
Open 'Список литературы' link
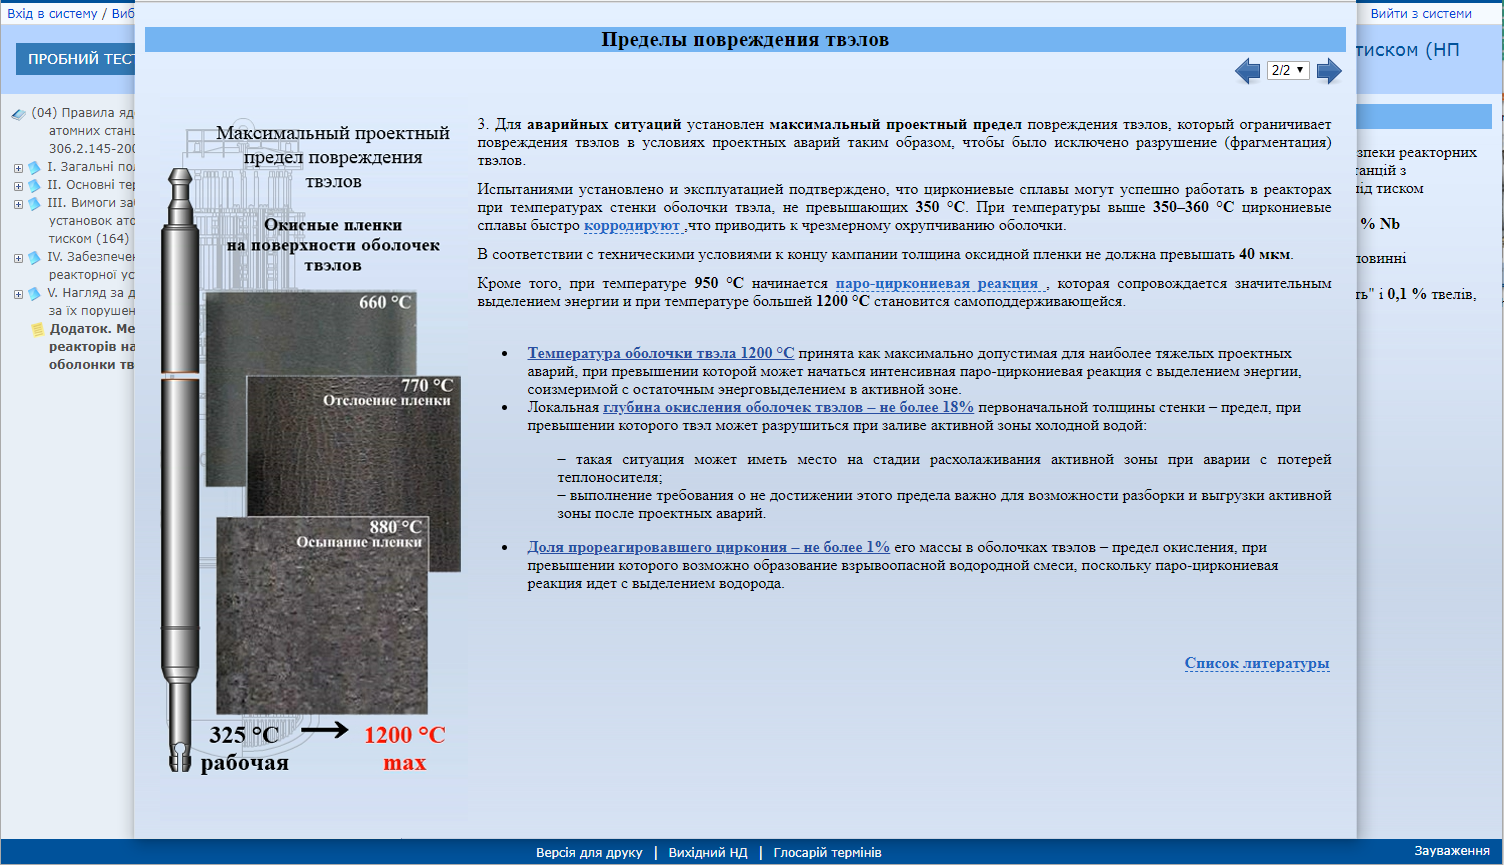point(1257,663)
